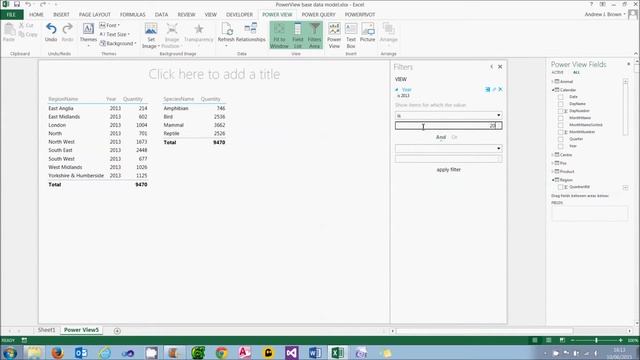This screenshot has height=360, width=640.
Task: Switch to the Sheet1 tab
Action: pos(47,330)
